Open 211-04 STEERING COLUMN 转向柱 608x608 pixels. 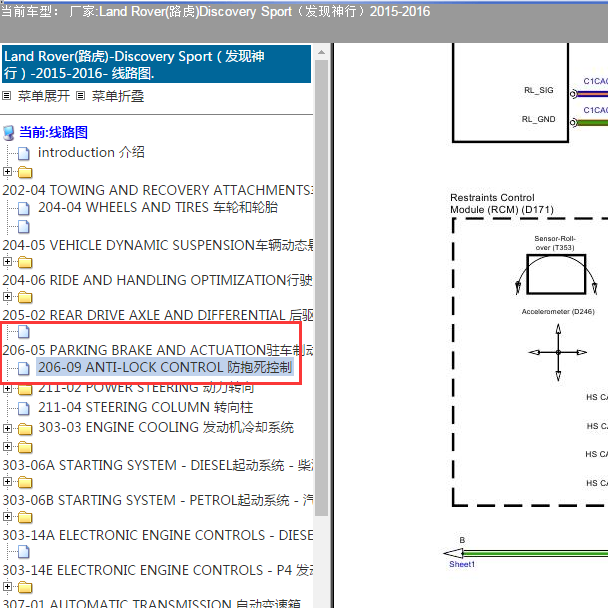145,407
